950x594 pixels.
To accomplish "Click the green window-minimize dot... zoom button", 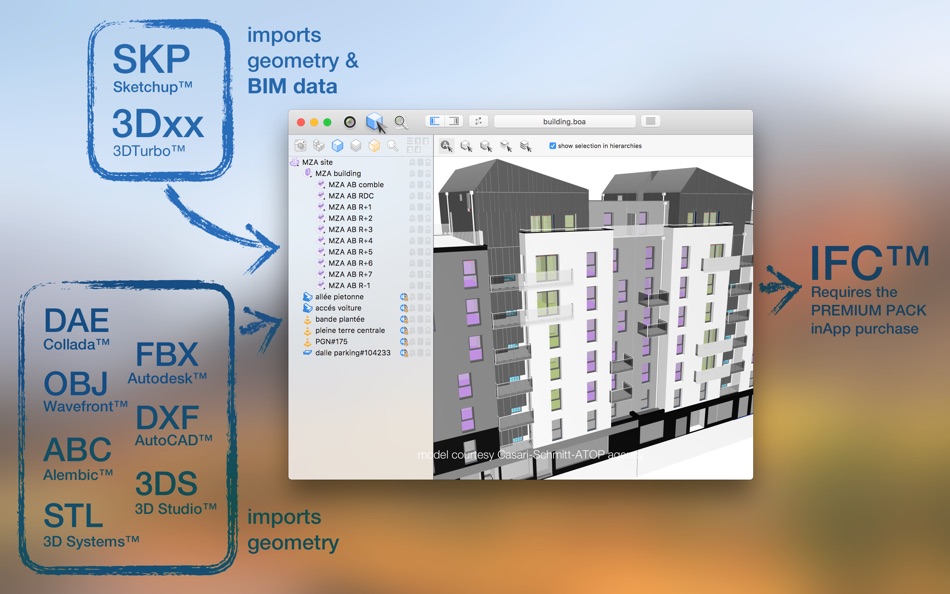I will point(327,122).
